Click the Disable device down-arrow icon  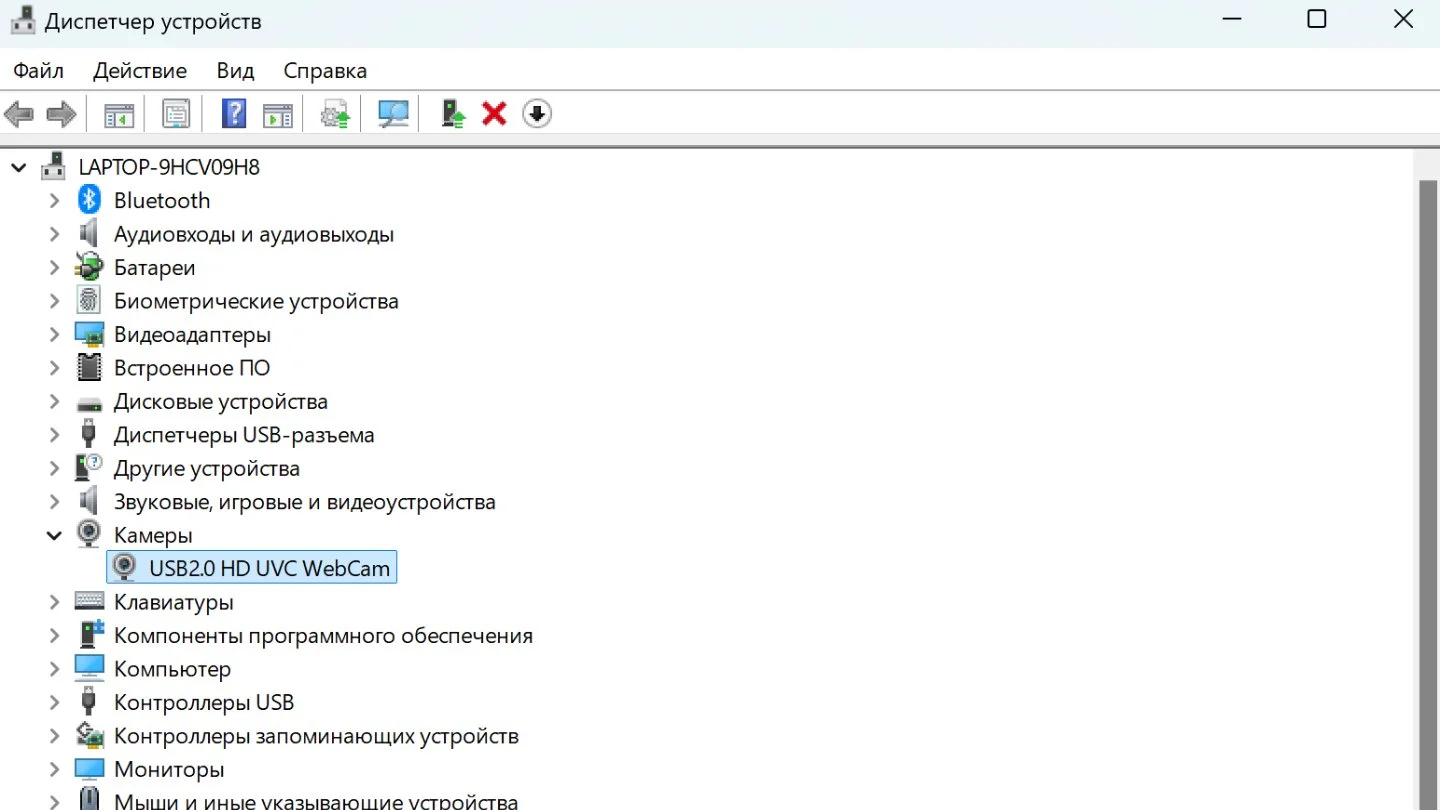[537, 114]
